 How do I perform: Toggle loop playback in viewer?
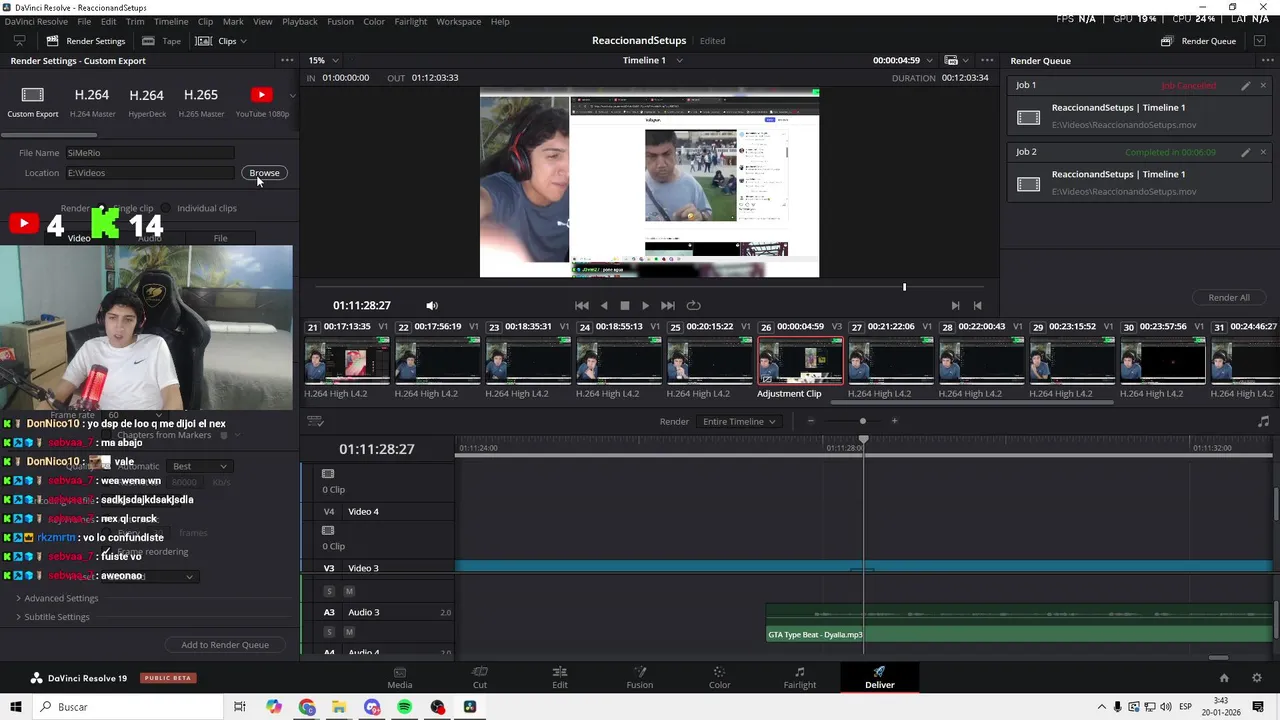tap(693, 305)
